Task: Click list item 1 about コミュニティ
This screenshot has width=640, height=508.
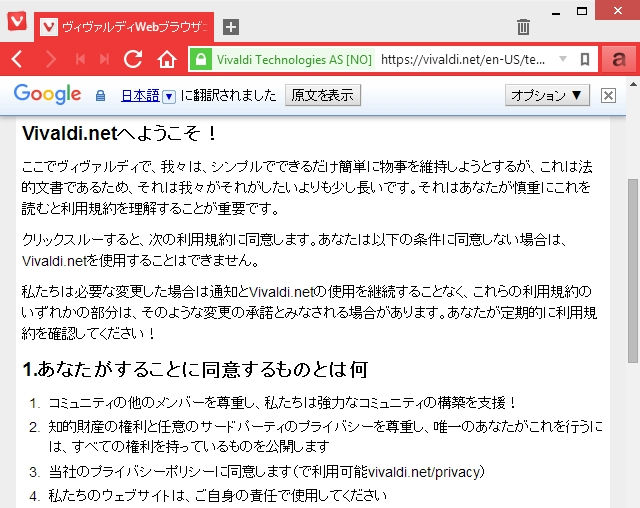Action: click(x=282, y=403)
